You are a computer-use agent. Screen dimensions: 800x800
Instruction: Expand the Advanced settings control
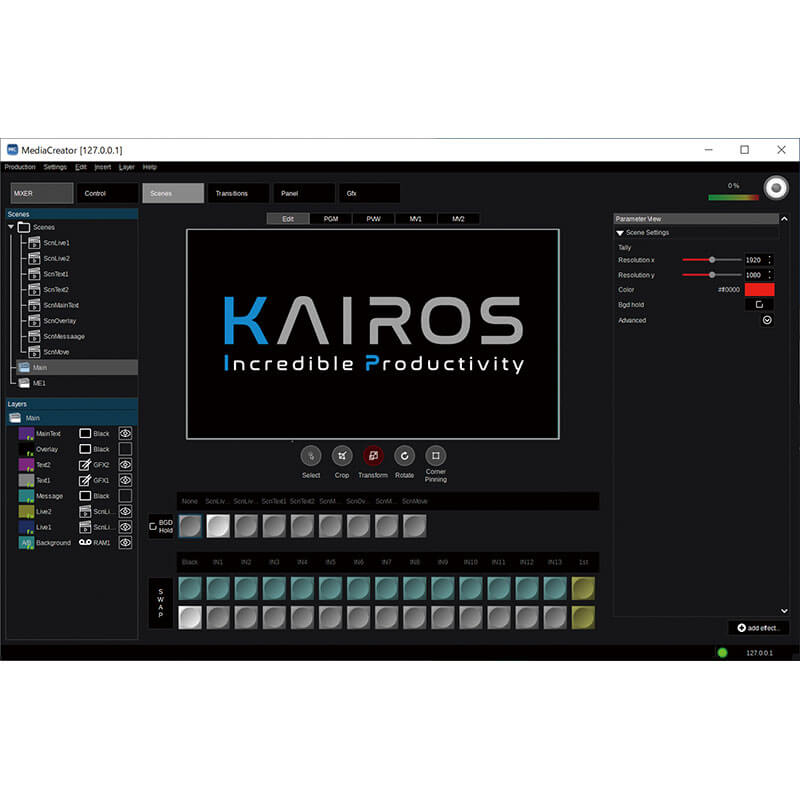click(x=766, y=320)
